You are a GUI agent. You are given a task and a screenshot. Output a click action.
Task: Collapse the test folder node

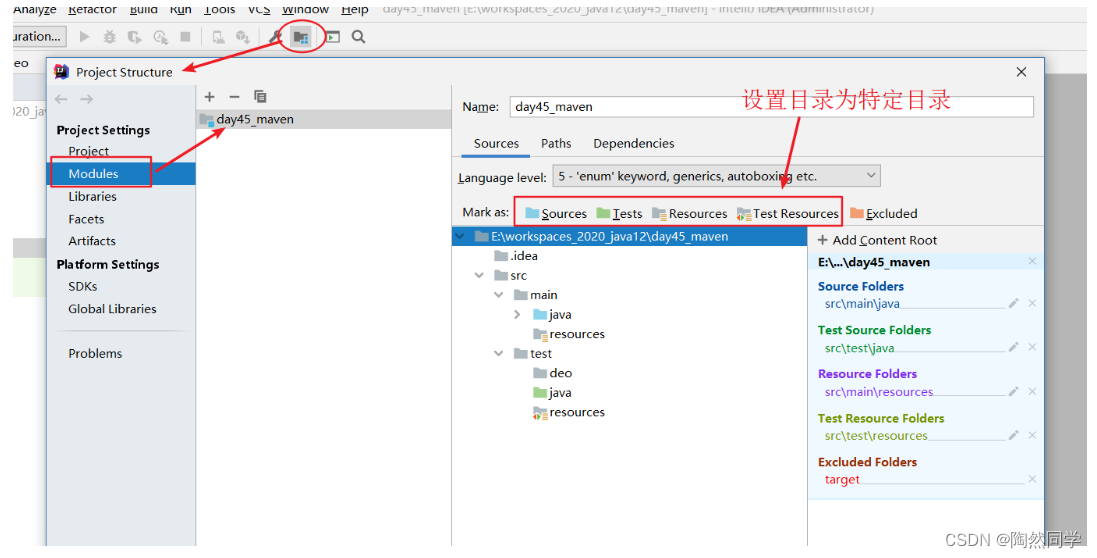point(499,354)
